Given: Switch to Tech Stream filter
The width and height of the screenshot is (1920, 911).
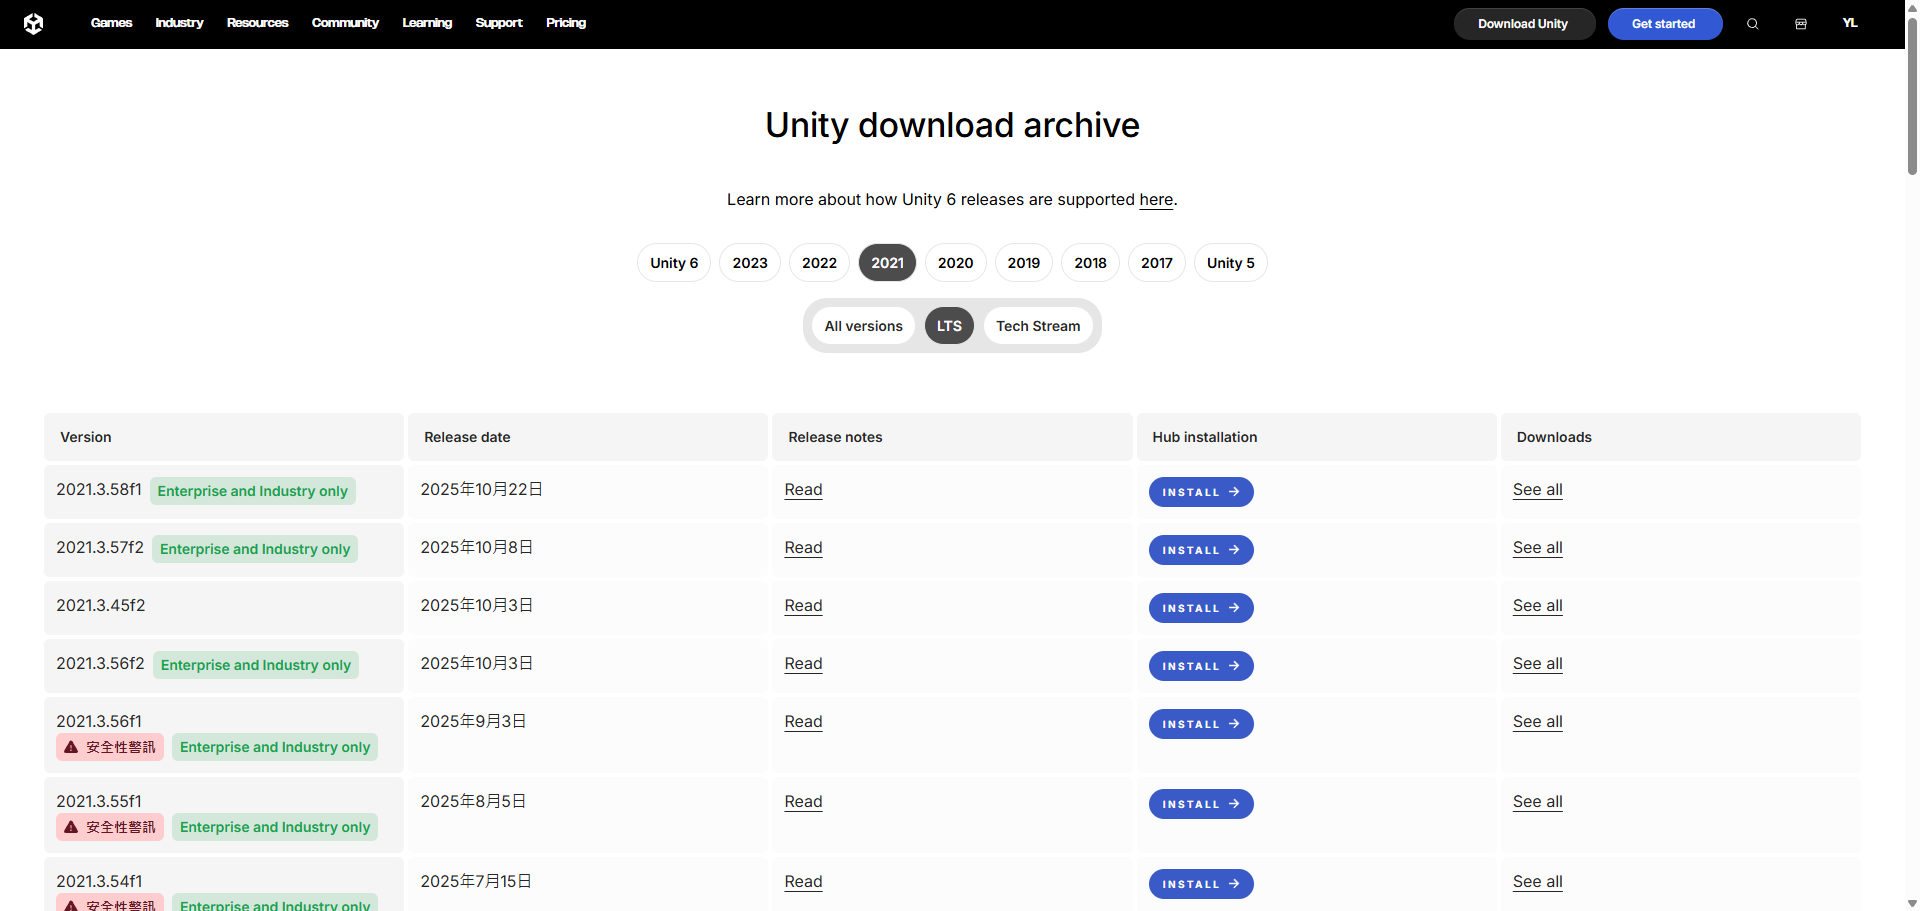Looking at the screenshot, I should click(x=1038, y=326).
